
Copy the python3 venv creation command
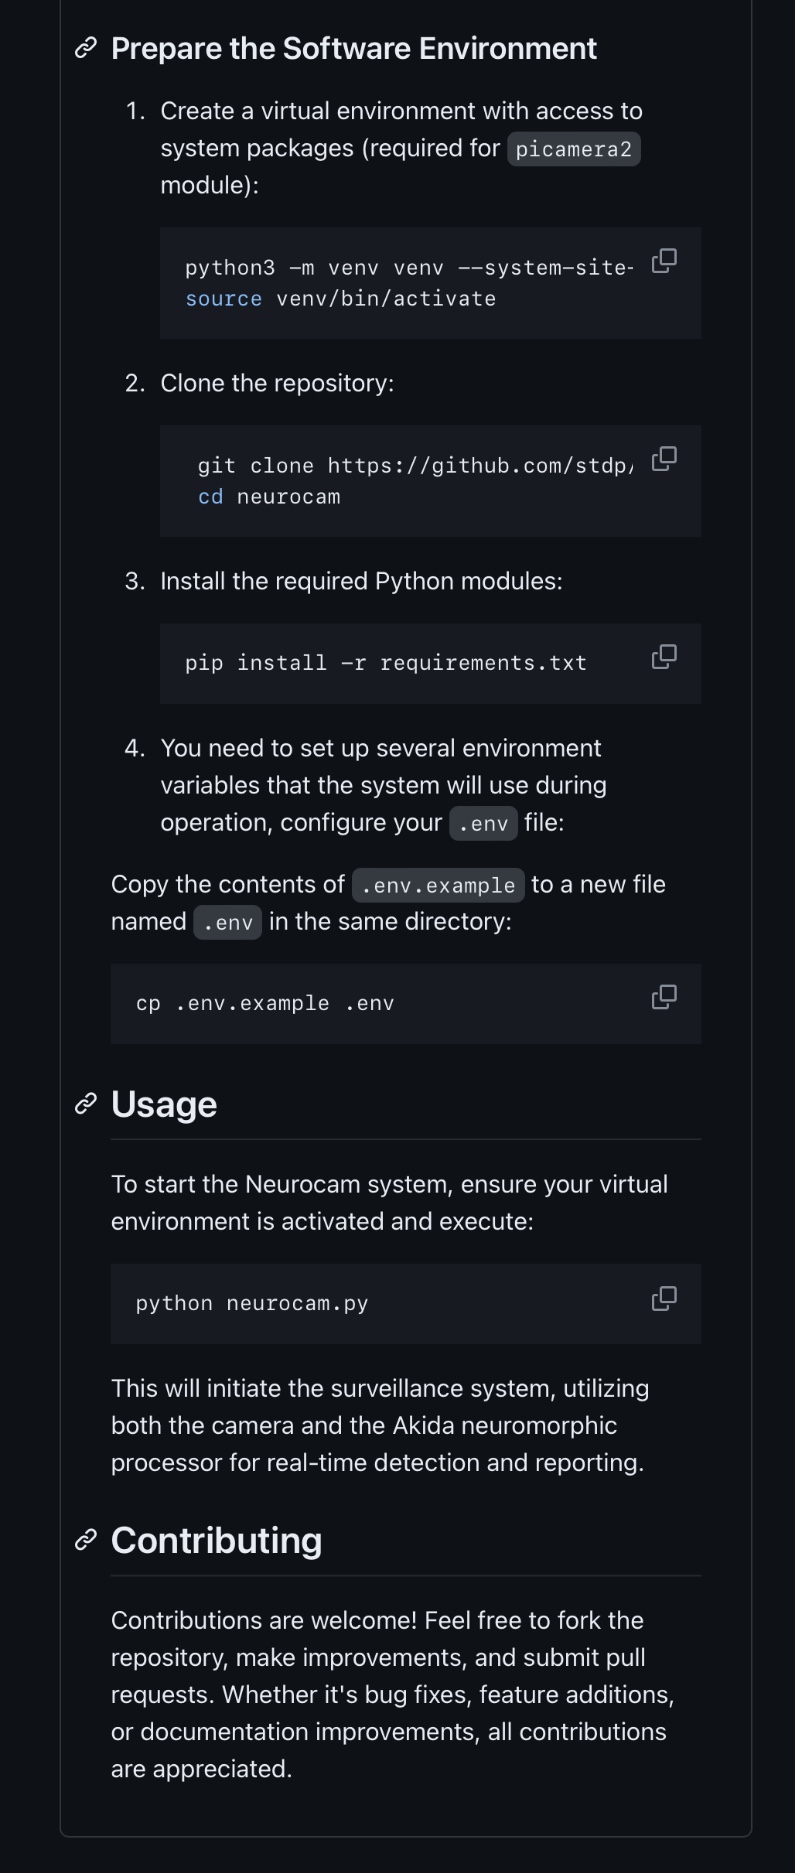(x=664, y=261)
